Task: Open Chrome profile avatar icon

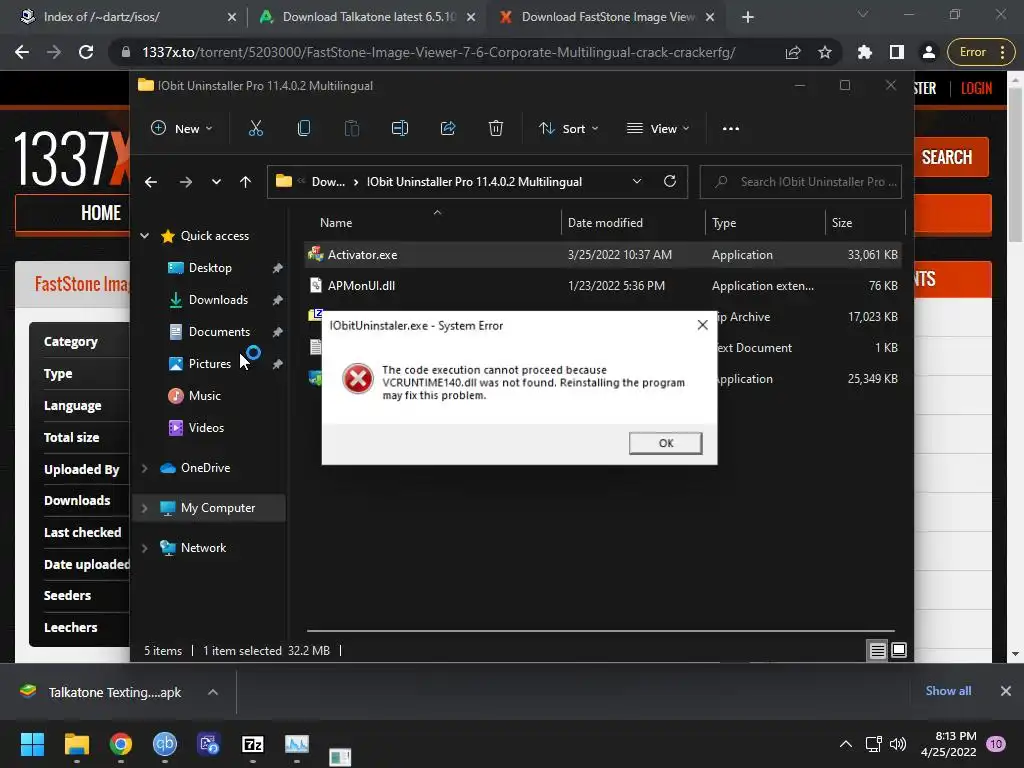Action: pos(928,52)
